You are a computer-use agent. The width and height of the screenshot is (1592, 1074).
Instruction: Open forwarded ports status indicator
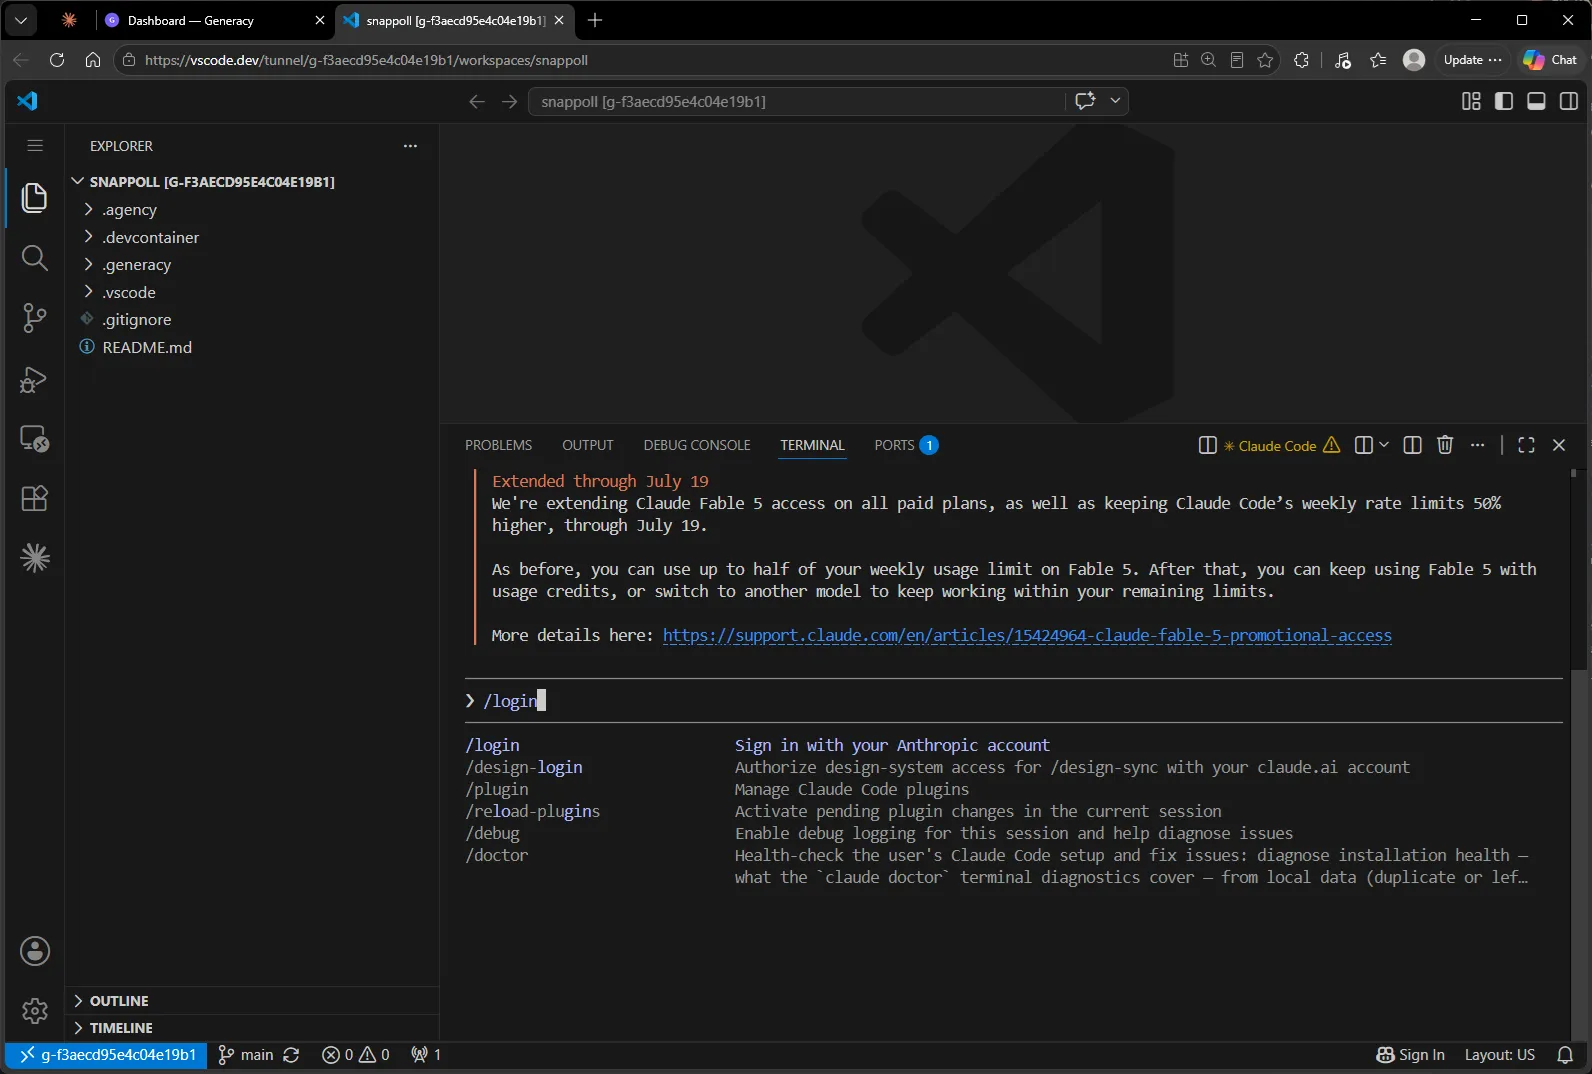[426, 1055]
